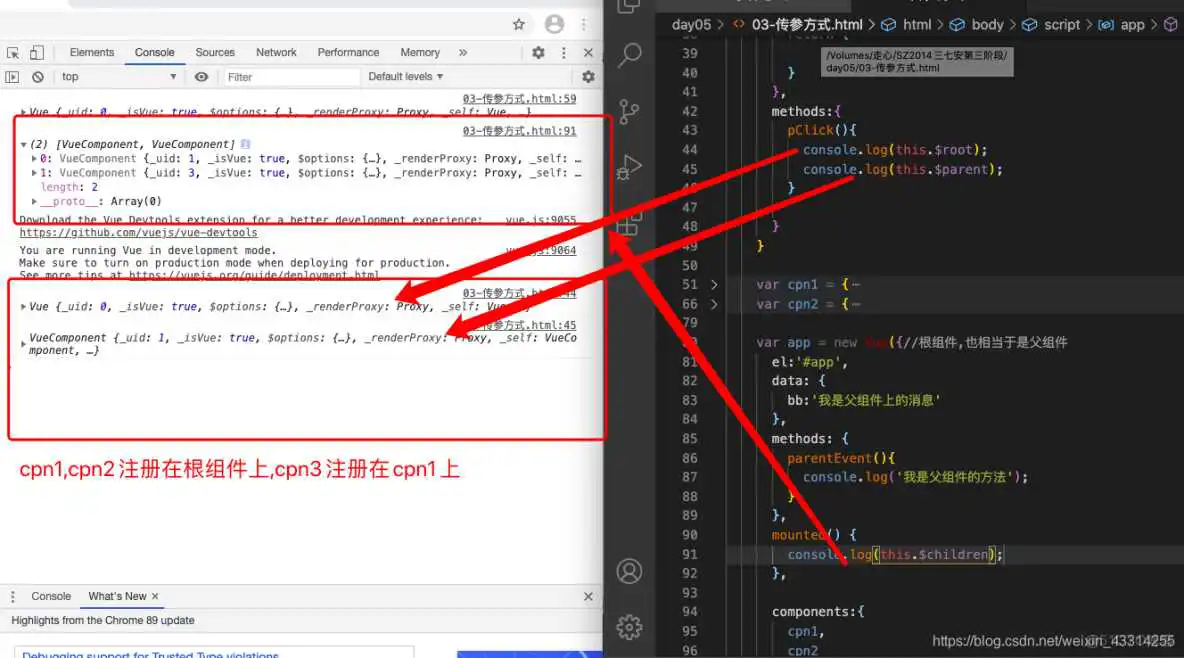Place cursor on line 91 this.$children
The height and width of the screenshot is (658, 1184).
click(934, 555)
